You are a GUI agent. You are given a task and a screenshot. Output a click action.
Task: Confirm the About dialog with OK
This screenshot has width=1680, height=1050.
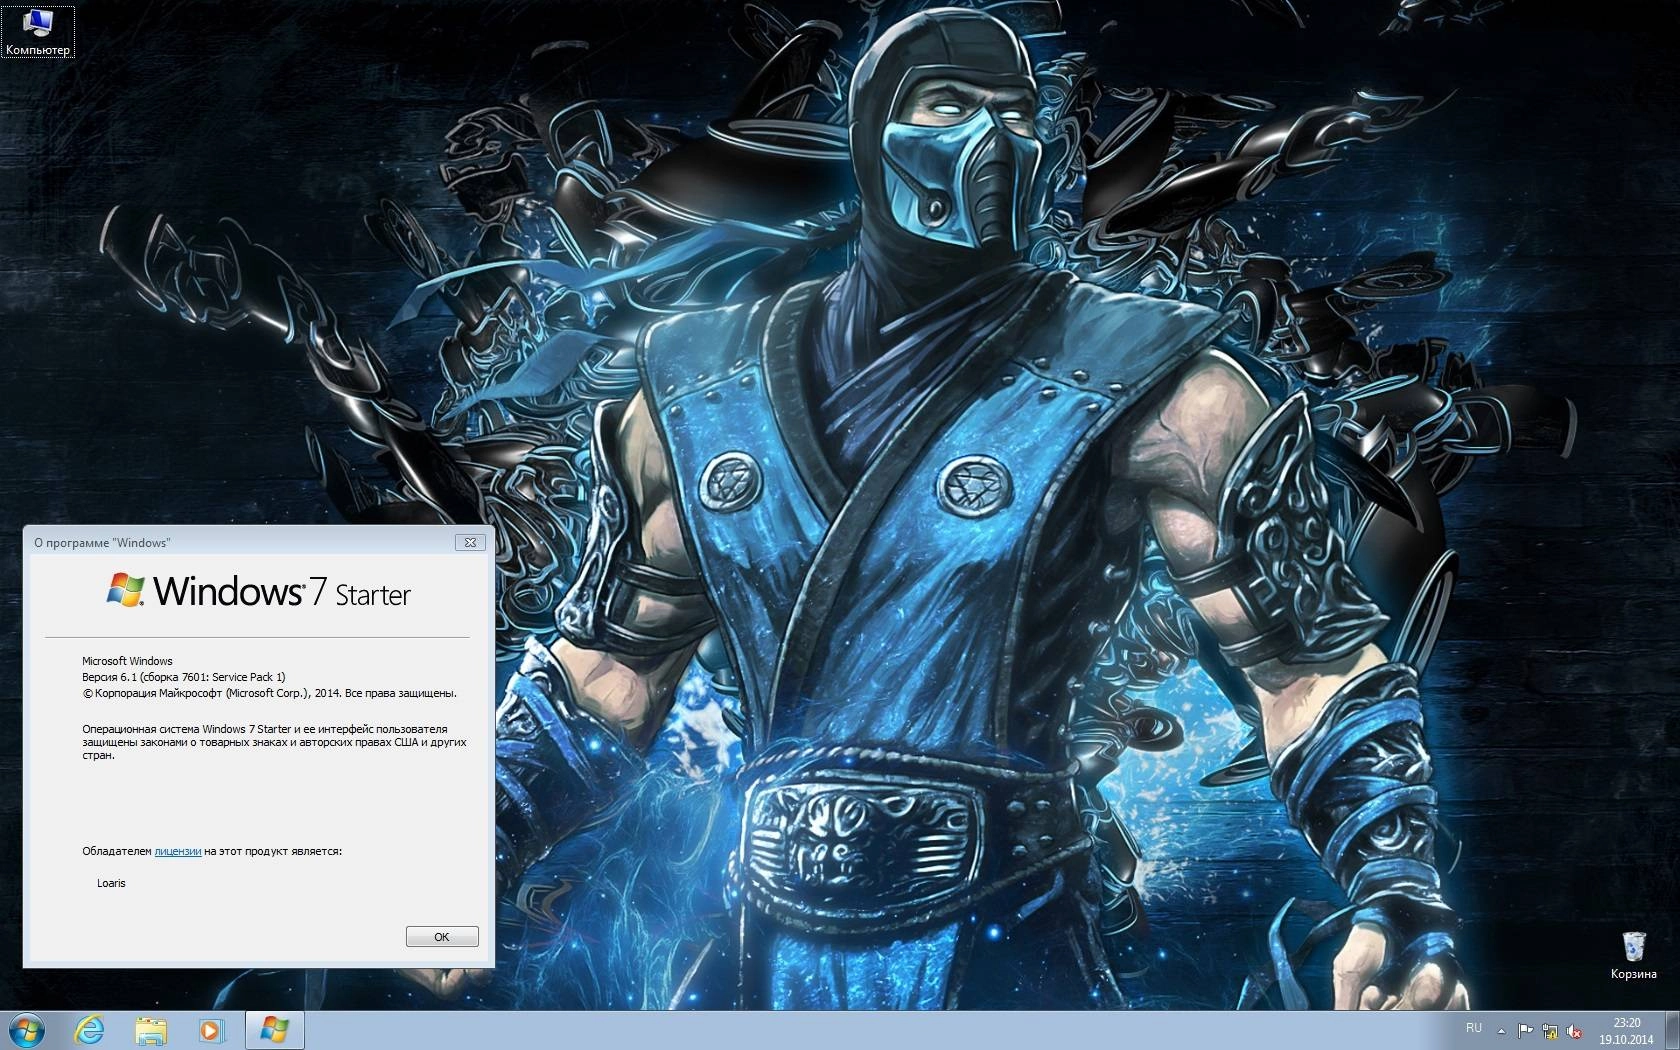point(442,937)
